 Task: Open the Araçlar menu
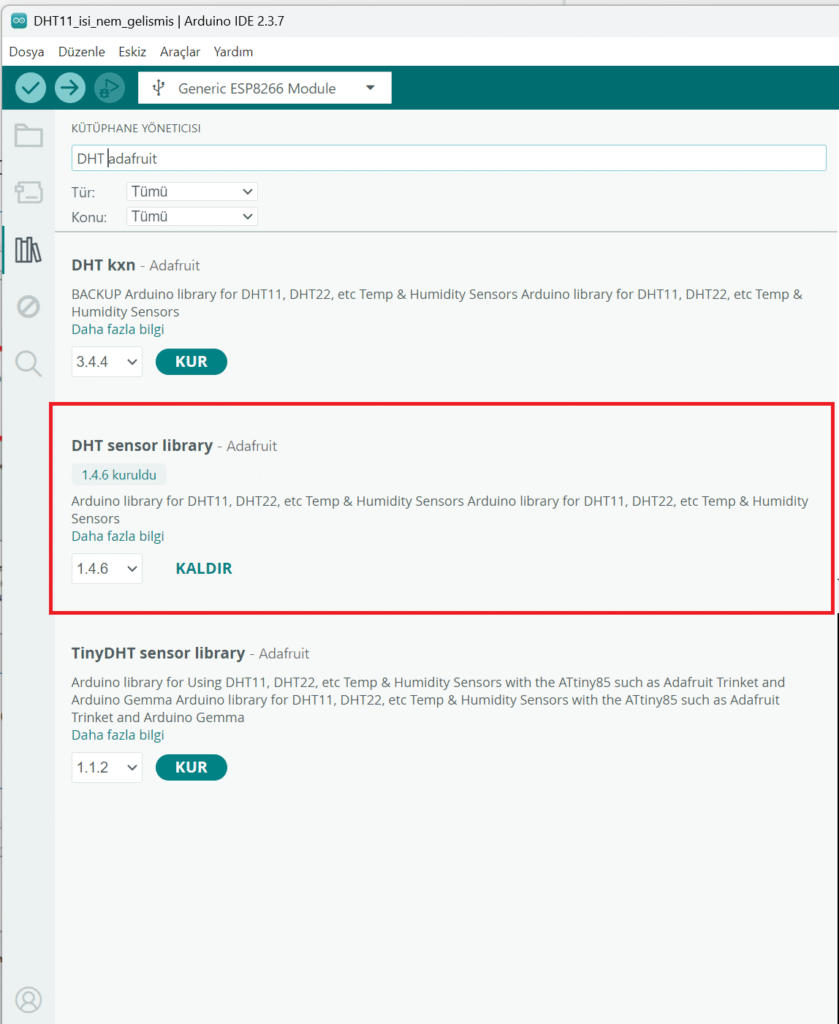tap(180, 51)
